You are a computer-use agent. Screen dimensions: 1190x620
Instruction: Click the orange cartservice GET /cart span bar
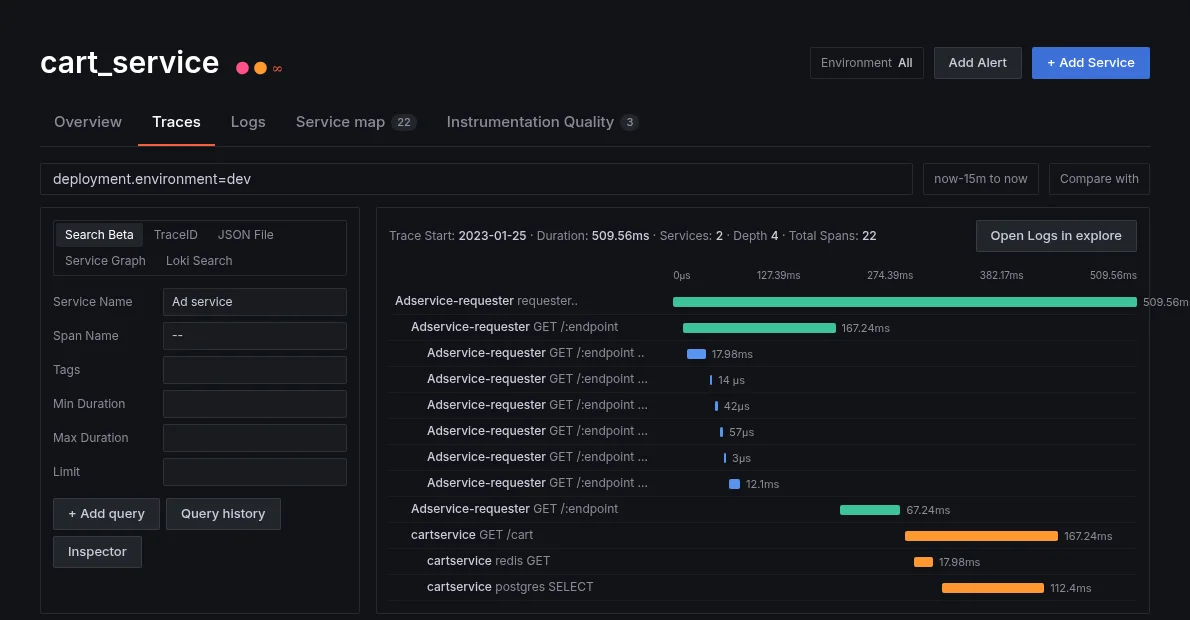981,537
